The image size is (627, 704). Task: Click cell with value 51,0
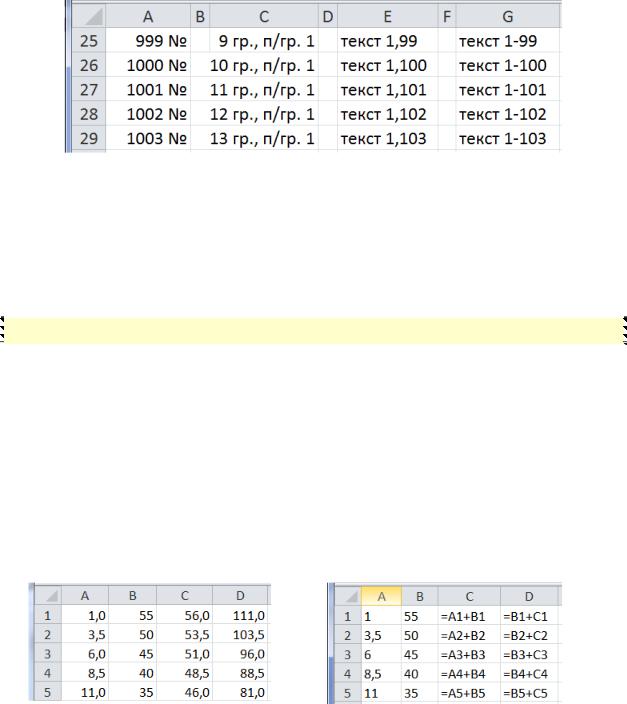pos(185,654)
